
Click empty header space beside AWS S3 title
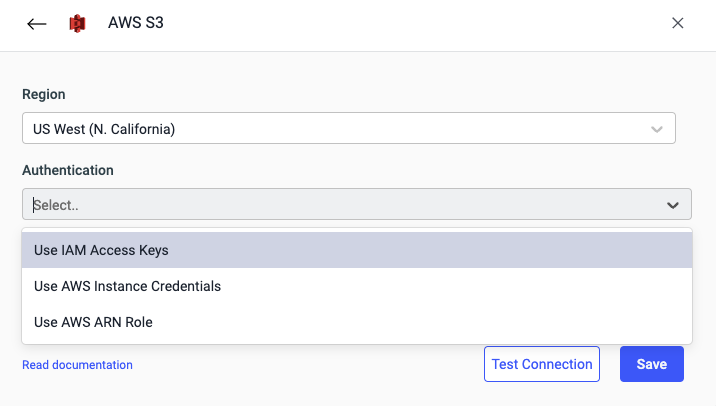tap(400, 24)
